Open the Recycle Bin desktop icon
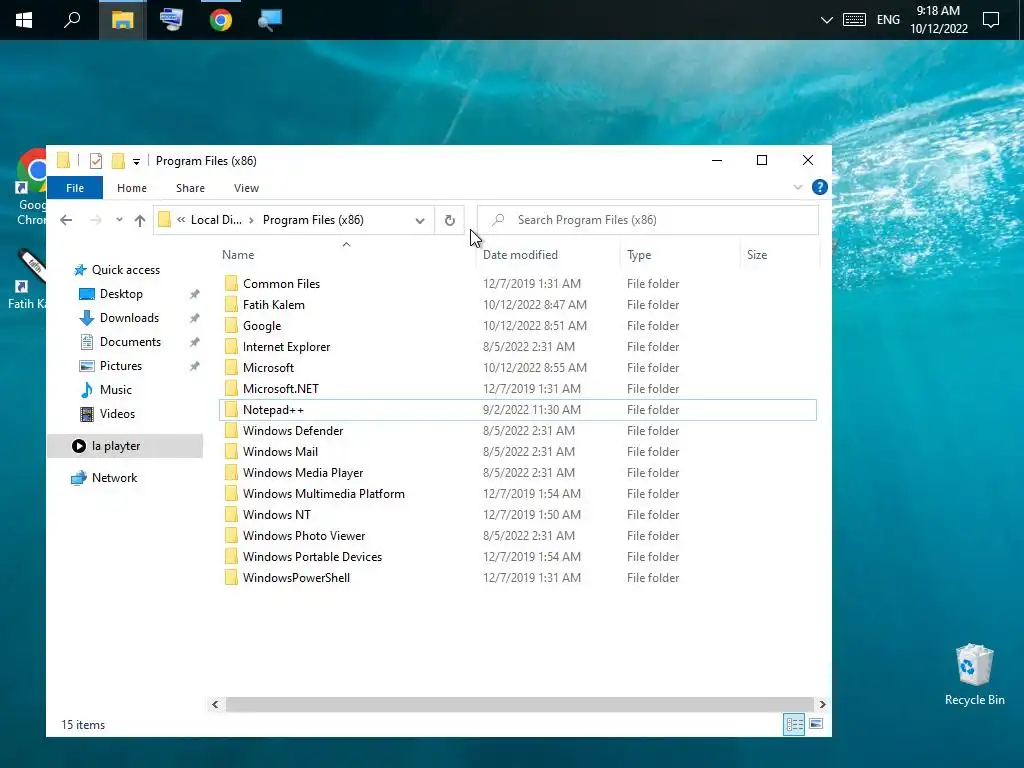 click(x=974, y=675)
